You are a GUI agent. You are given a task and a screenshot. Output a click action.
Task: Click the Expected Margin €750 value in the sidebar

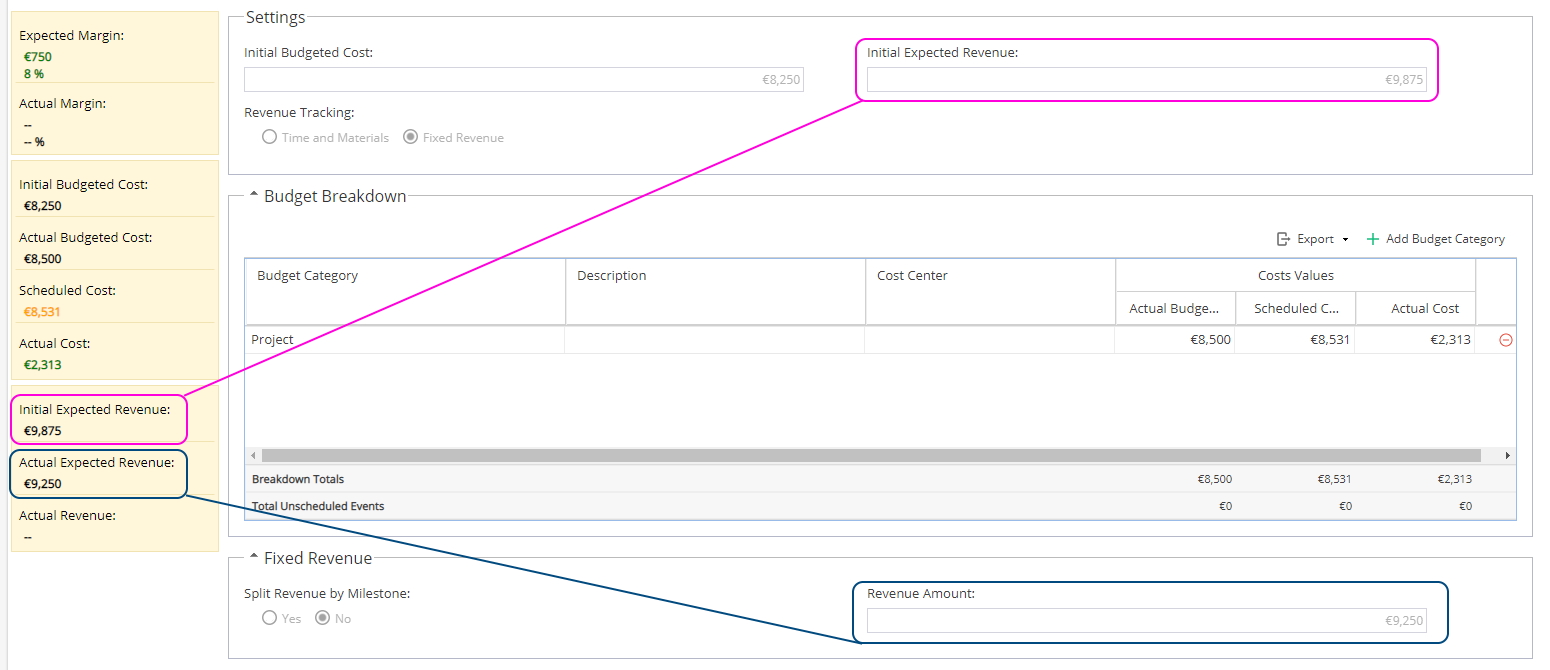(x=38, y=57)
